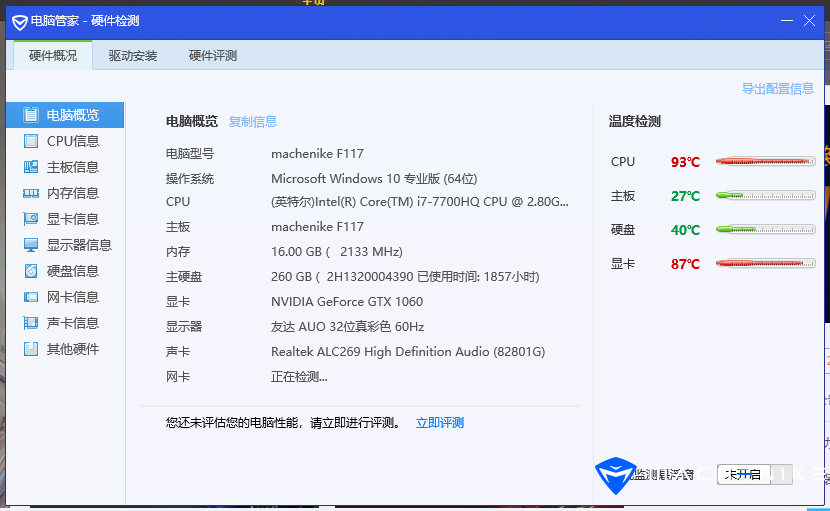
Task: Minimize the 硬件检测 window
Action: pos(787,21)
